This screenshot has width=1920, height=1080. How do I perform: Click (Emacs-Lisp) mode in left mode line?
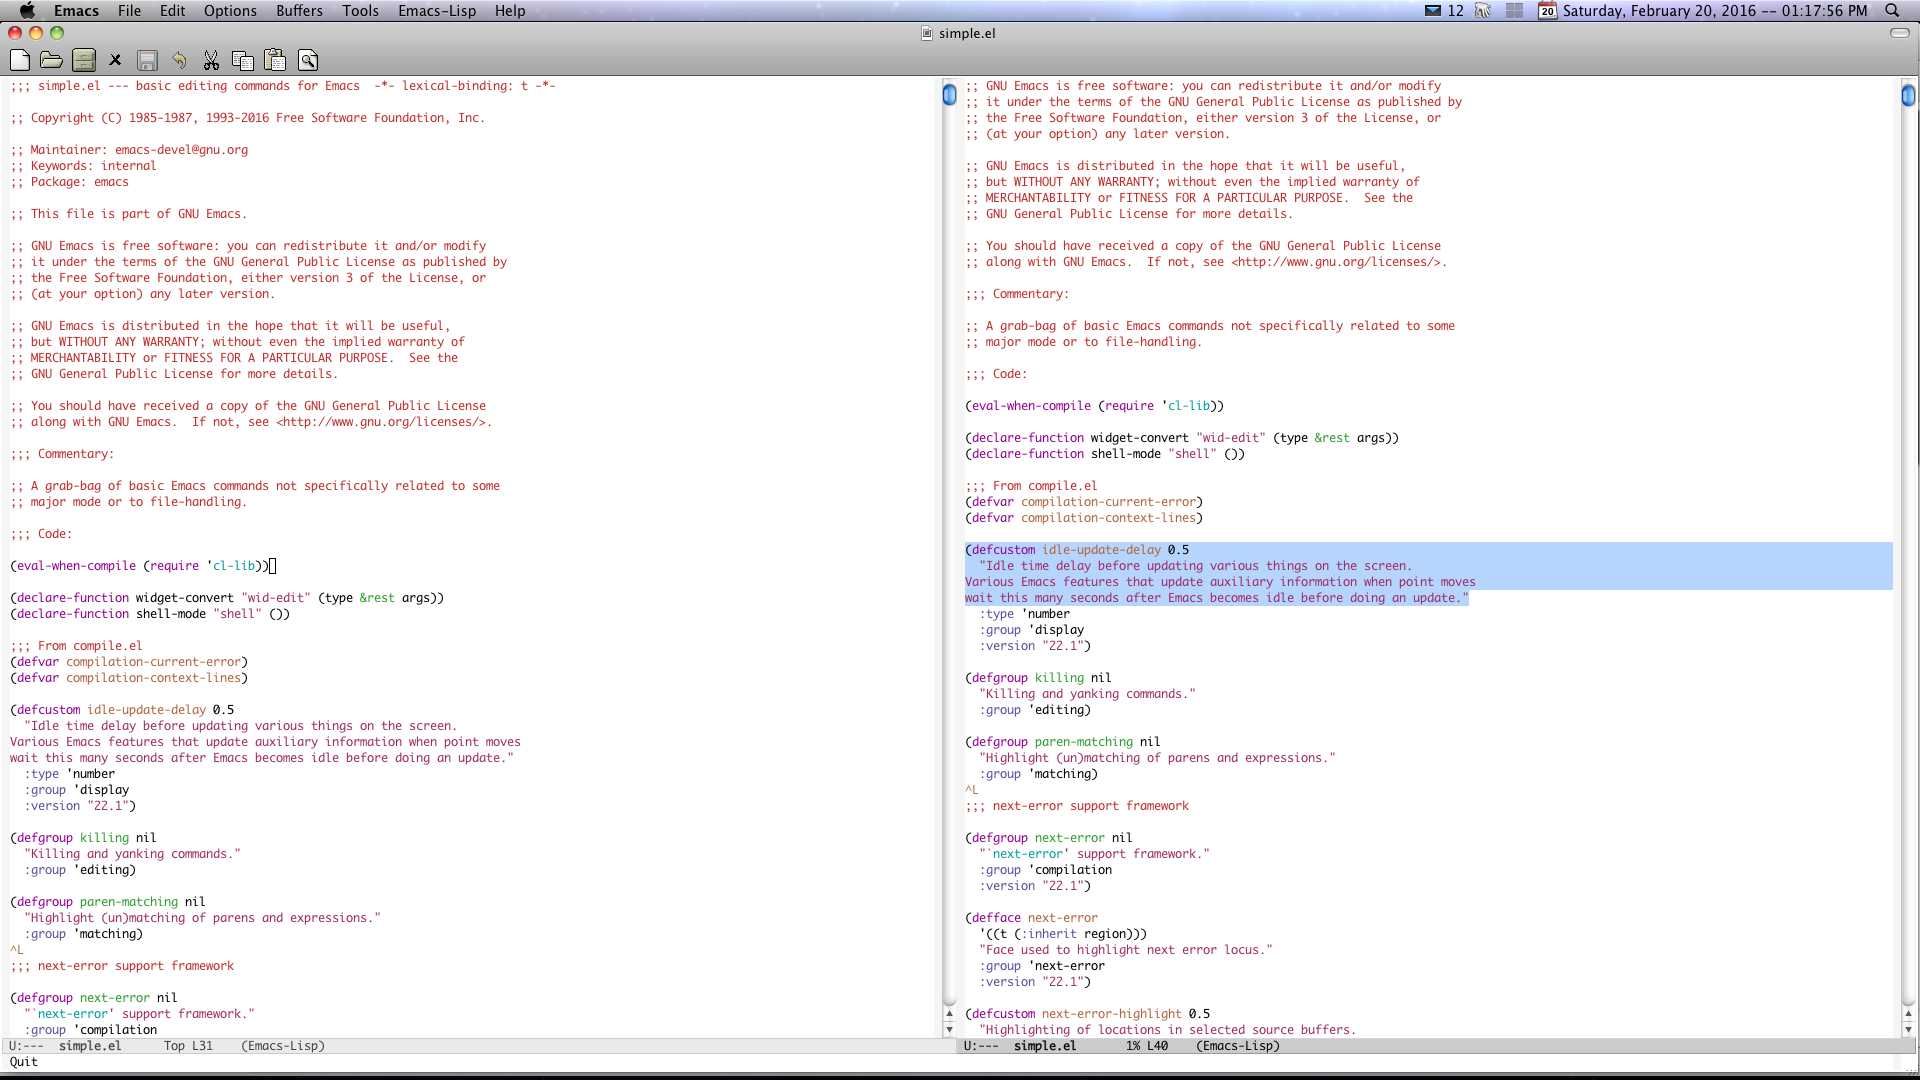[283, 1046]
